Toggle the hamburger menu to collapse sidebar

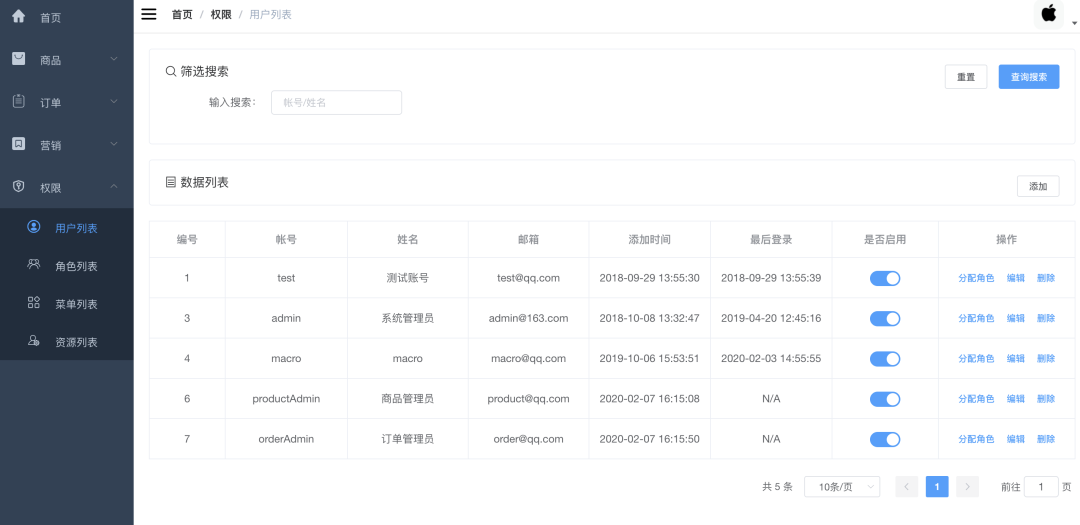149,14
